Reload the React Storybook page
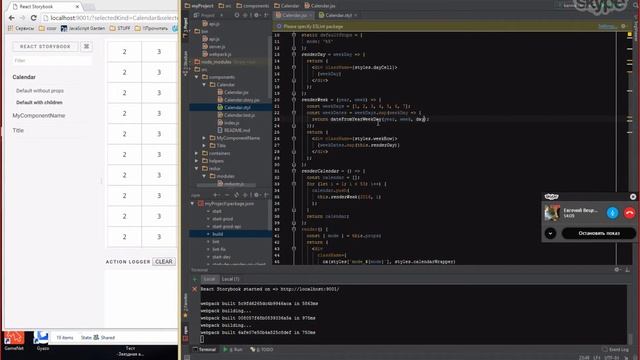Screen dimensions: 640x360 click(33, 18)
